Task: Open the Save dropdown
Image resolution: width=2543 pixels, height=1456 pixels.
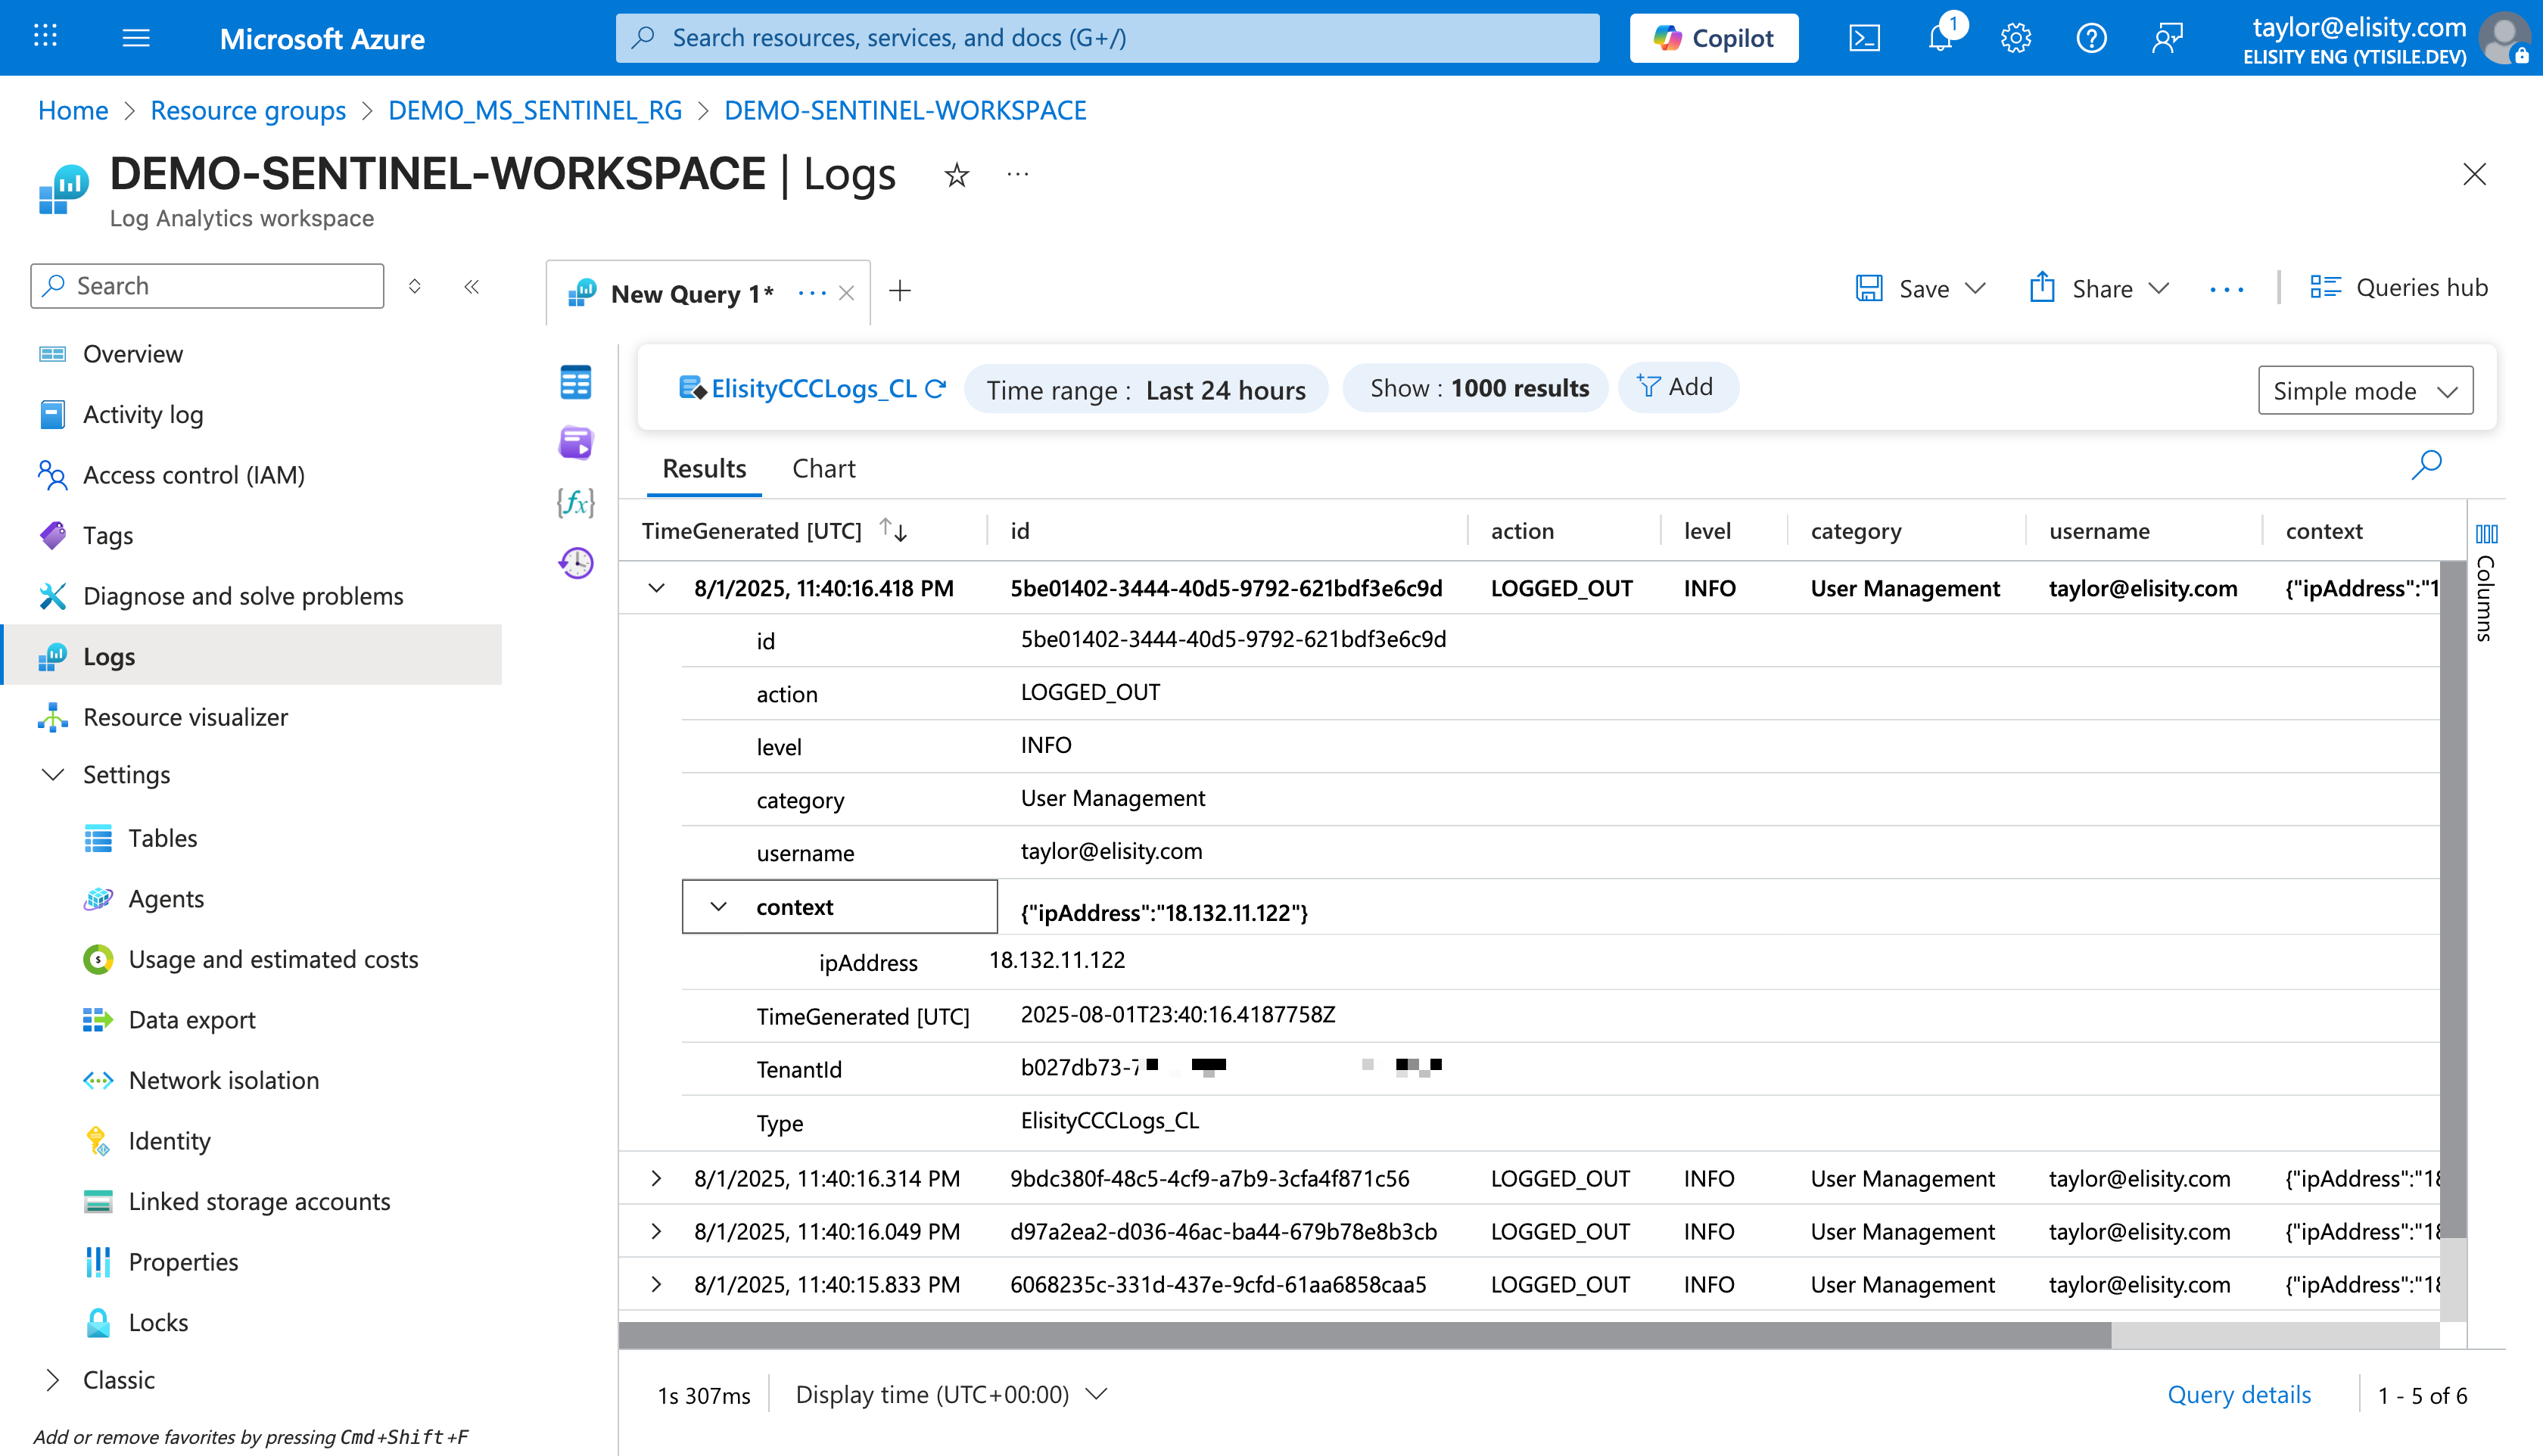Action: (x=1921, y=288)
